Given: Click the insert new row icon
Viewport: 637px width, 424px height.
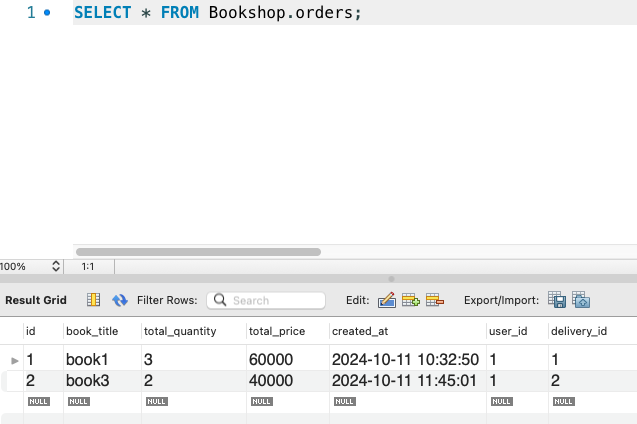Looking at the screenshot, I should pos(411,300).
